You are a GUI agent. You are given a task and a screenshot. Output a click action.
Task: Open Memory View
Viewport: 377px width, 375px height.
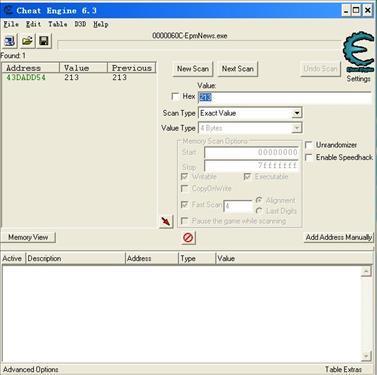click(x=28, y=237)
